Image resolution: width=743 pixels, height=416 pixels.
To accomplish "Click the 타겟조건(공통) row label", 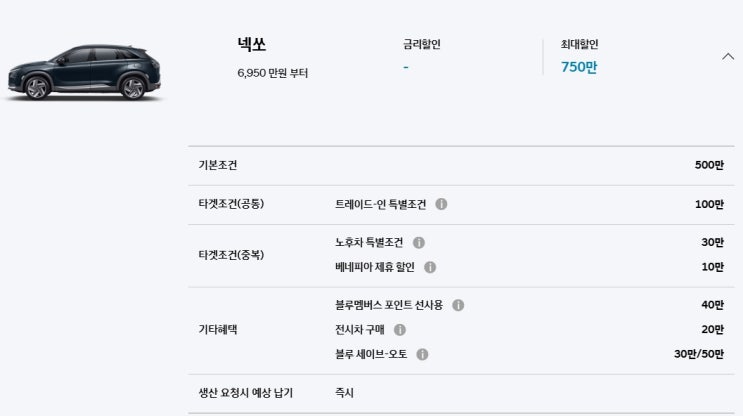I will [231, 204].
